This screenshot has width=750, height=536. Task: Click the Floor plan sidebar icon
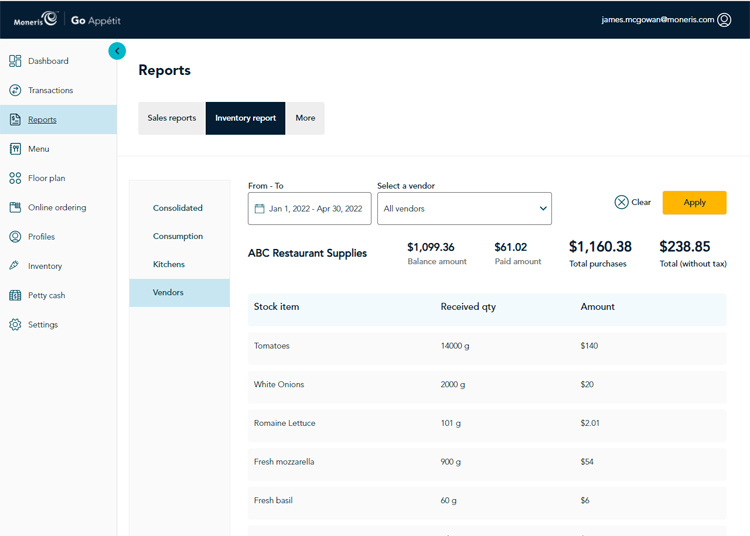(15, 178)
